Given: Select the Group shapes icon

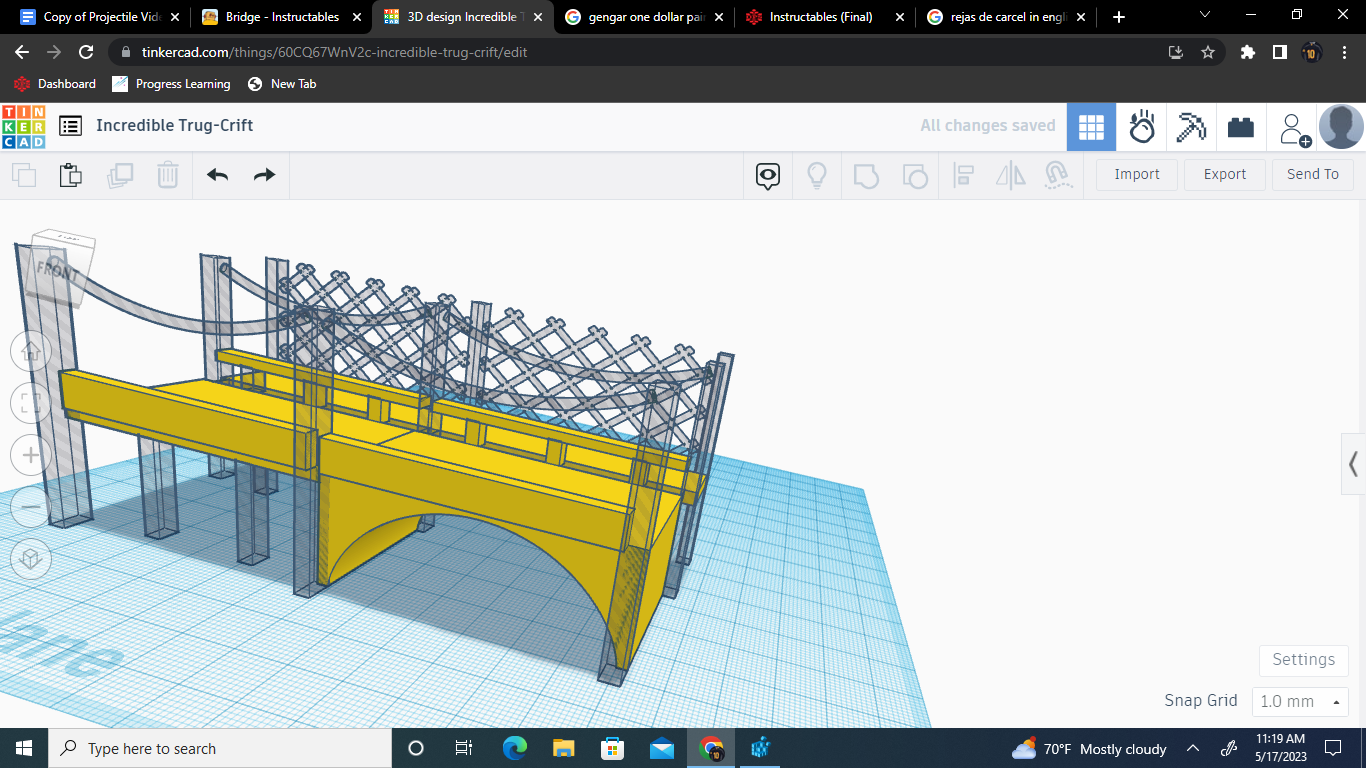Looking at the screenshot, I should [x=866, y=174].
